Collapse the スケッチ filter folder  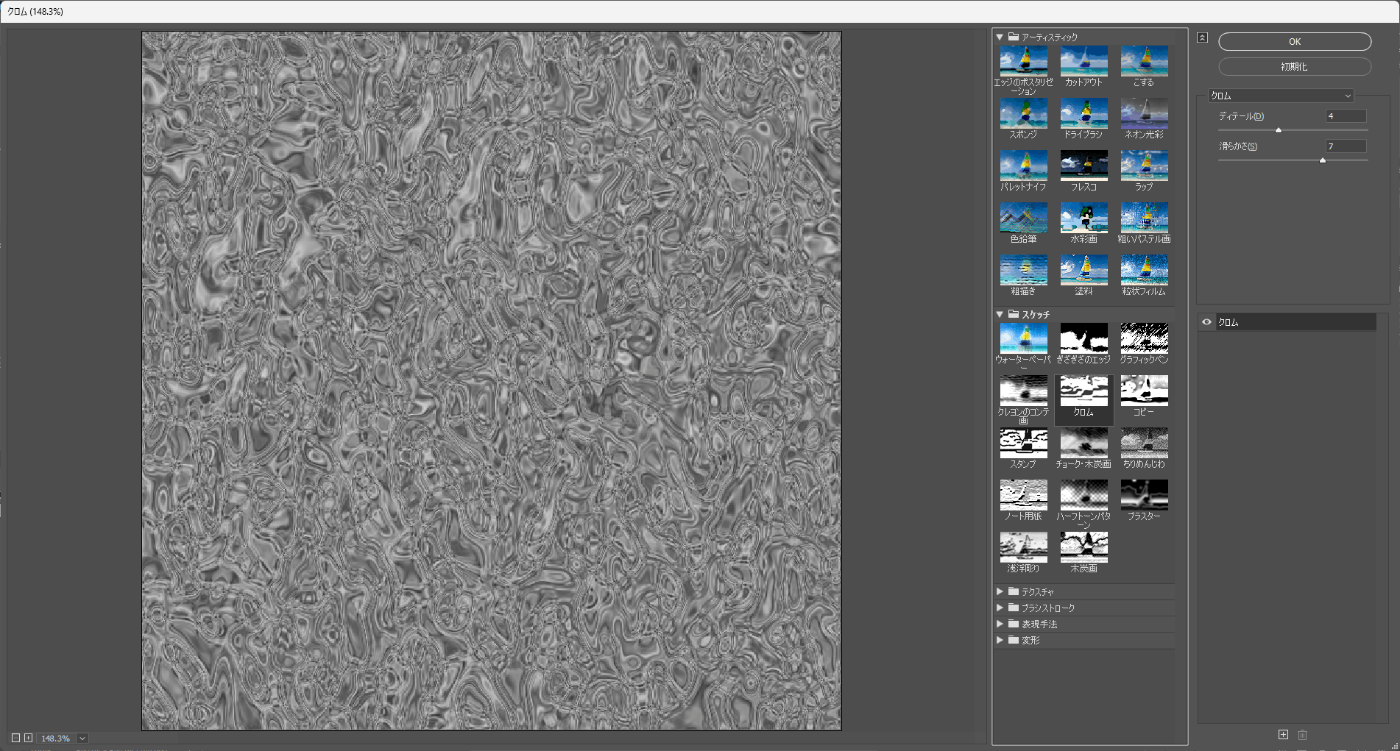(x=1000, y=314)
